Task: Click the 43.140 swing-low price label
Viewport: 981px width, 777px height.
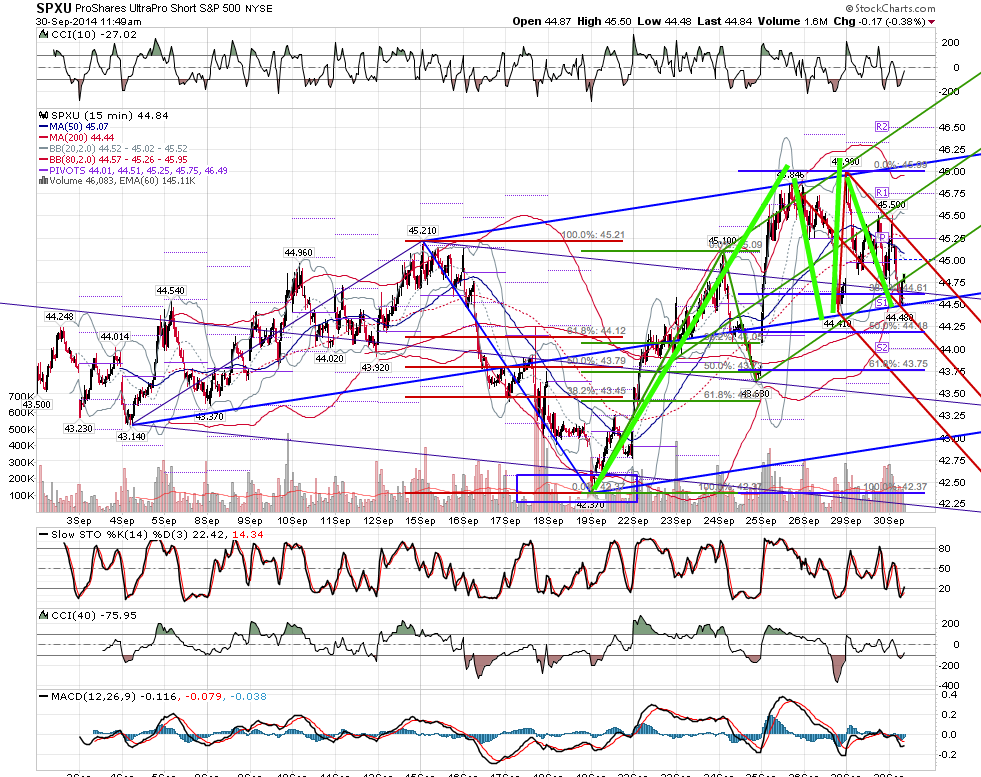Action: [131, 437]
